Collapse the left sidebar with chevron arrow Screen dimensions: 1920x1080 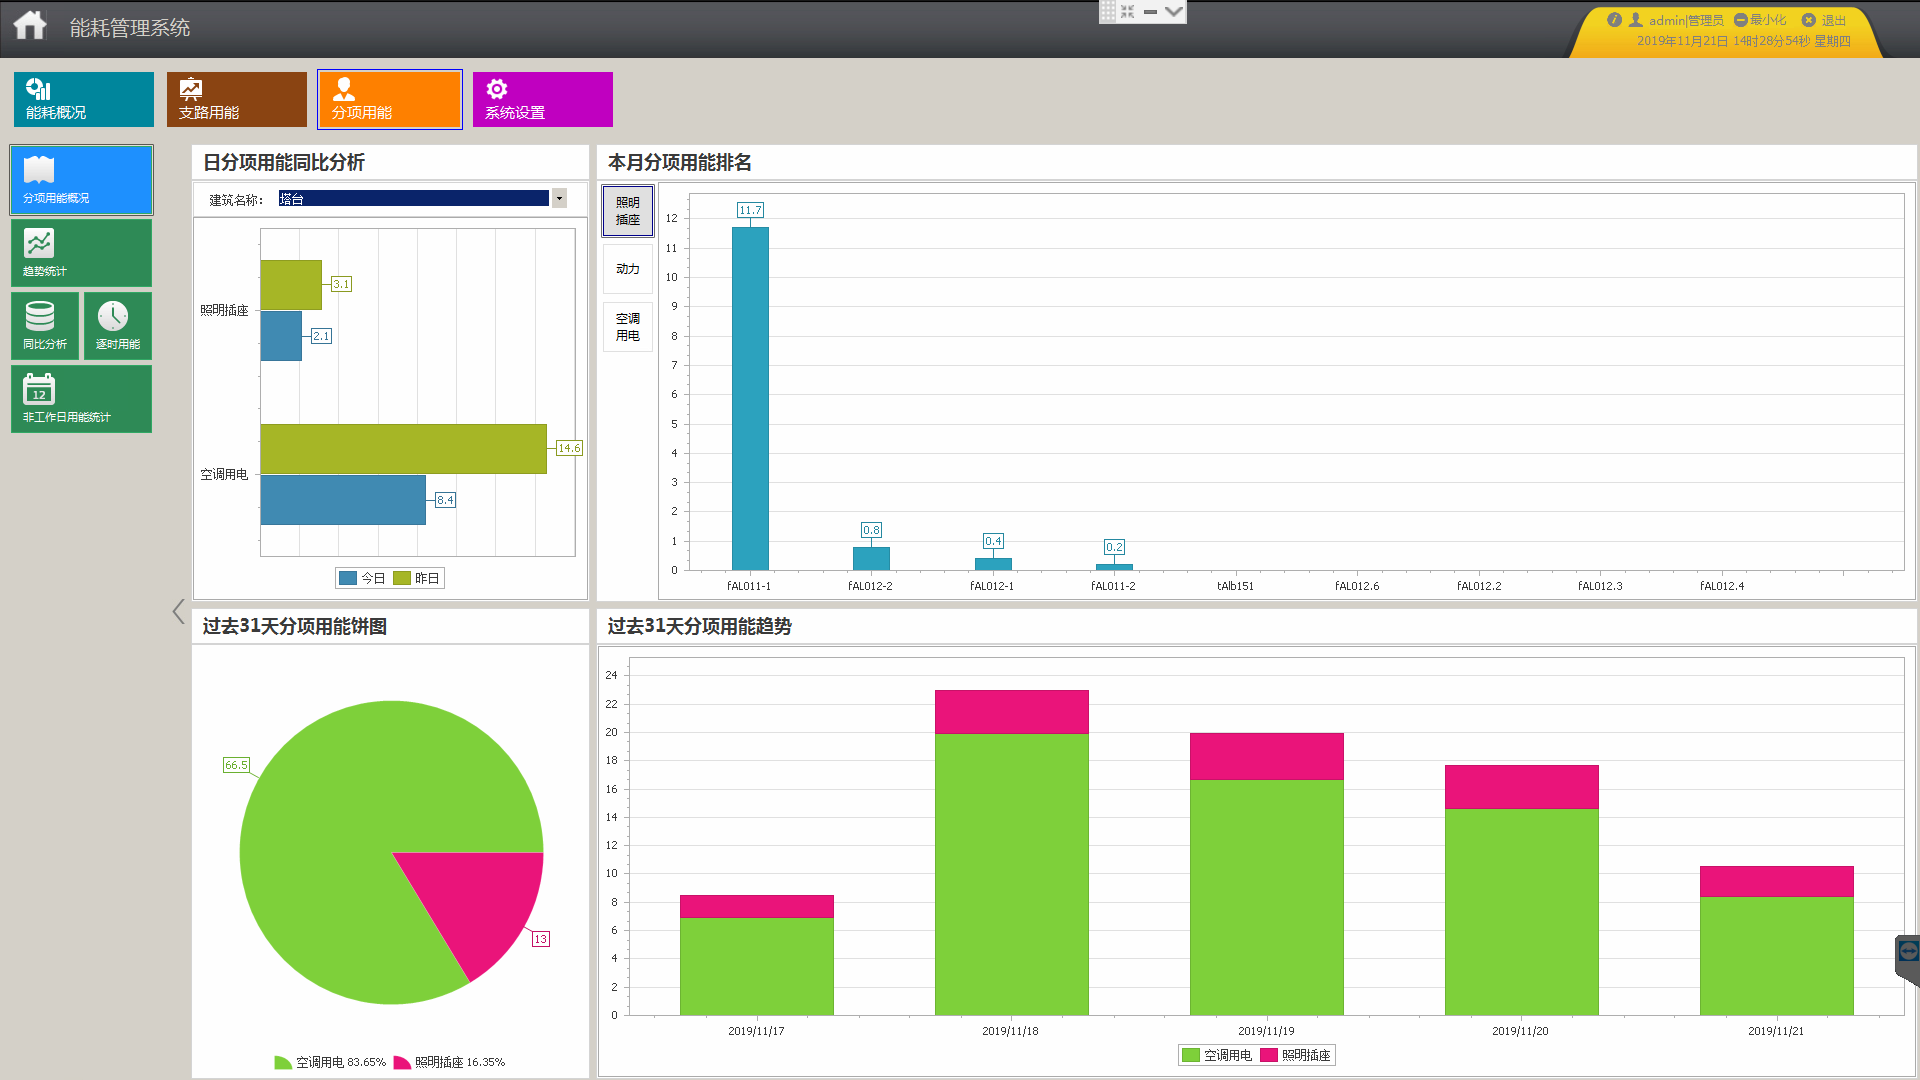point(178,611)
